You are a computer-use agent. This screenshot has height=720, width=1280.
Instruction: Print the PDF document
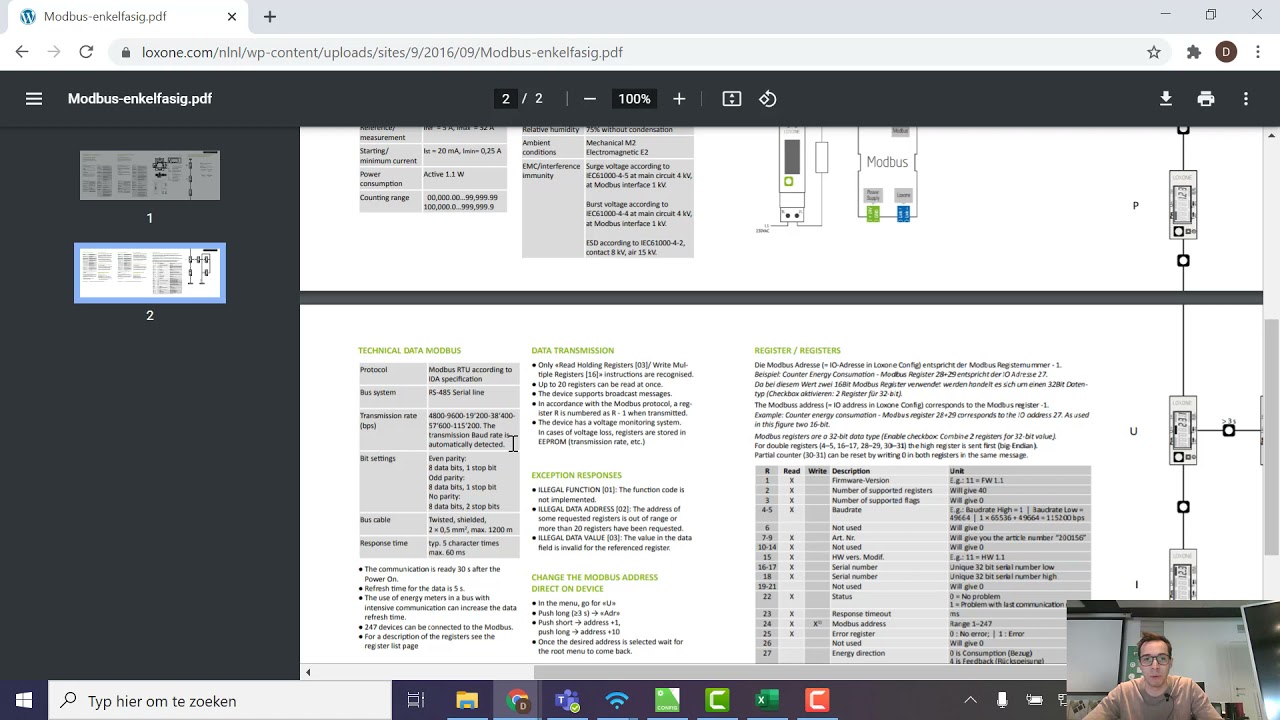1206,98
